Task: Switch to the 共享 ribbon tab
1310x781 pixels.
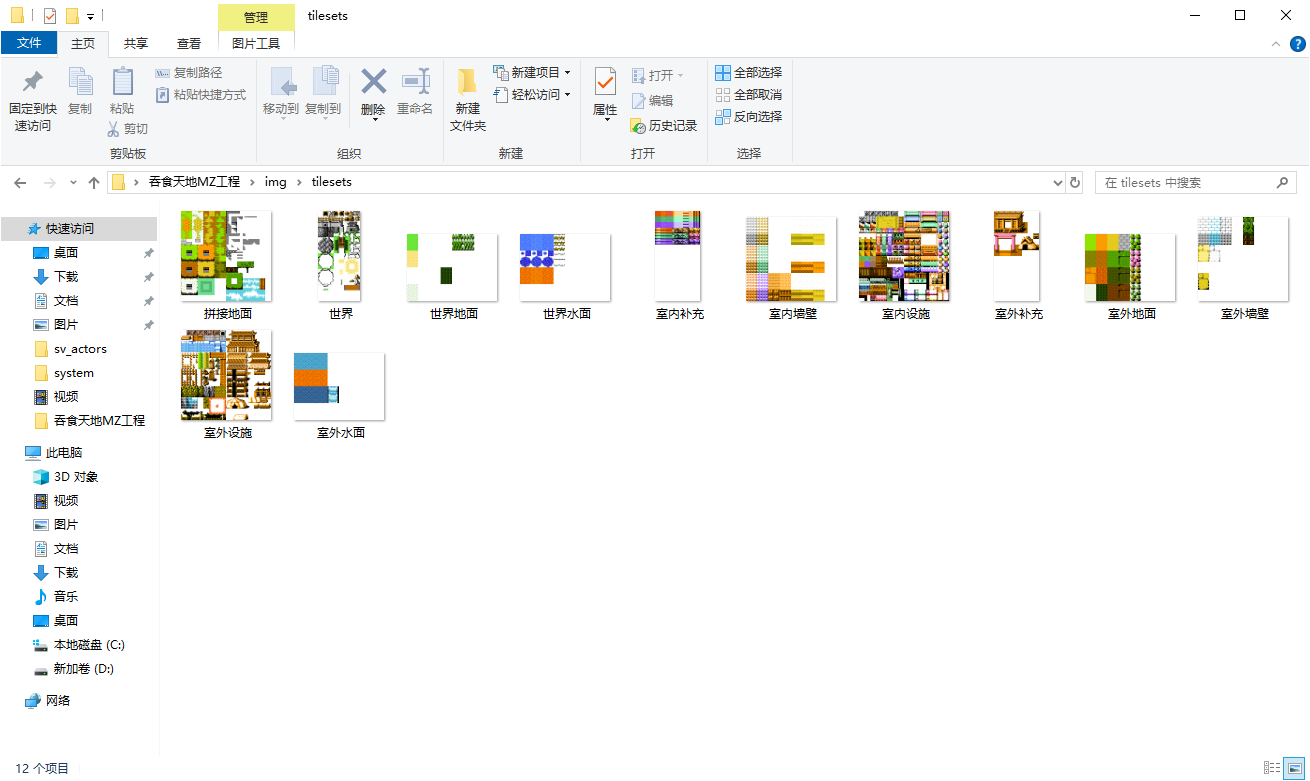Action: (136, 43)
